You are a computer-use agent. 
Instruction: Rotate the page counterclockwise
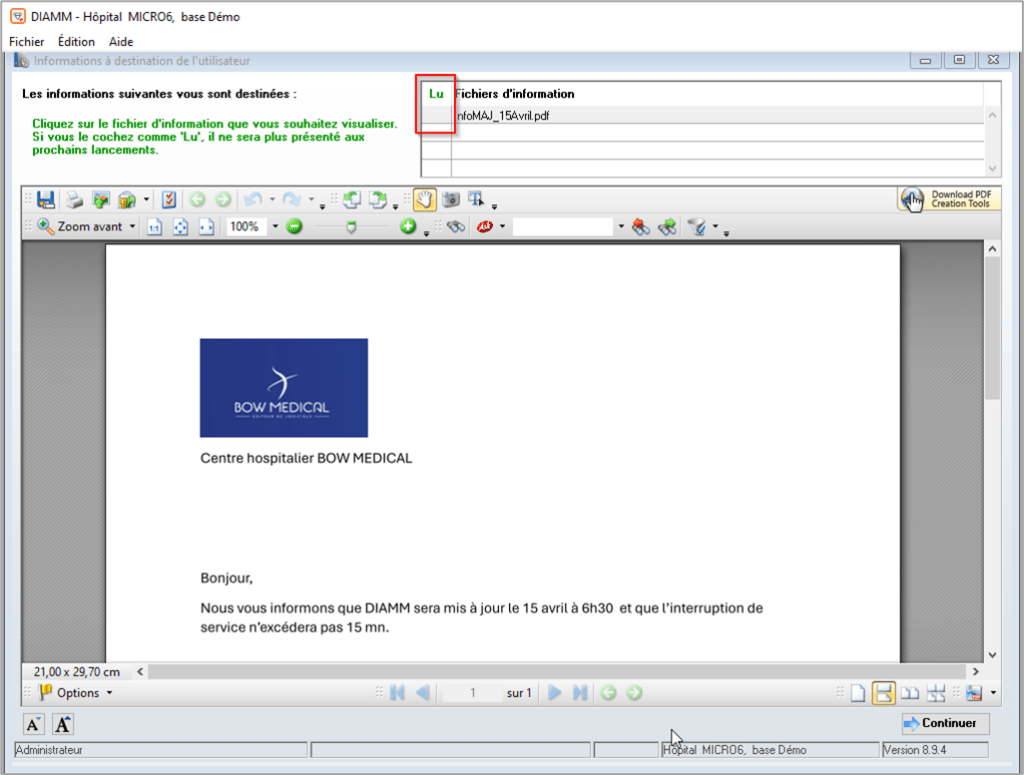pyautogui.click(x=352, y=200)
